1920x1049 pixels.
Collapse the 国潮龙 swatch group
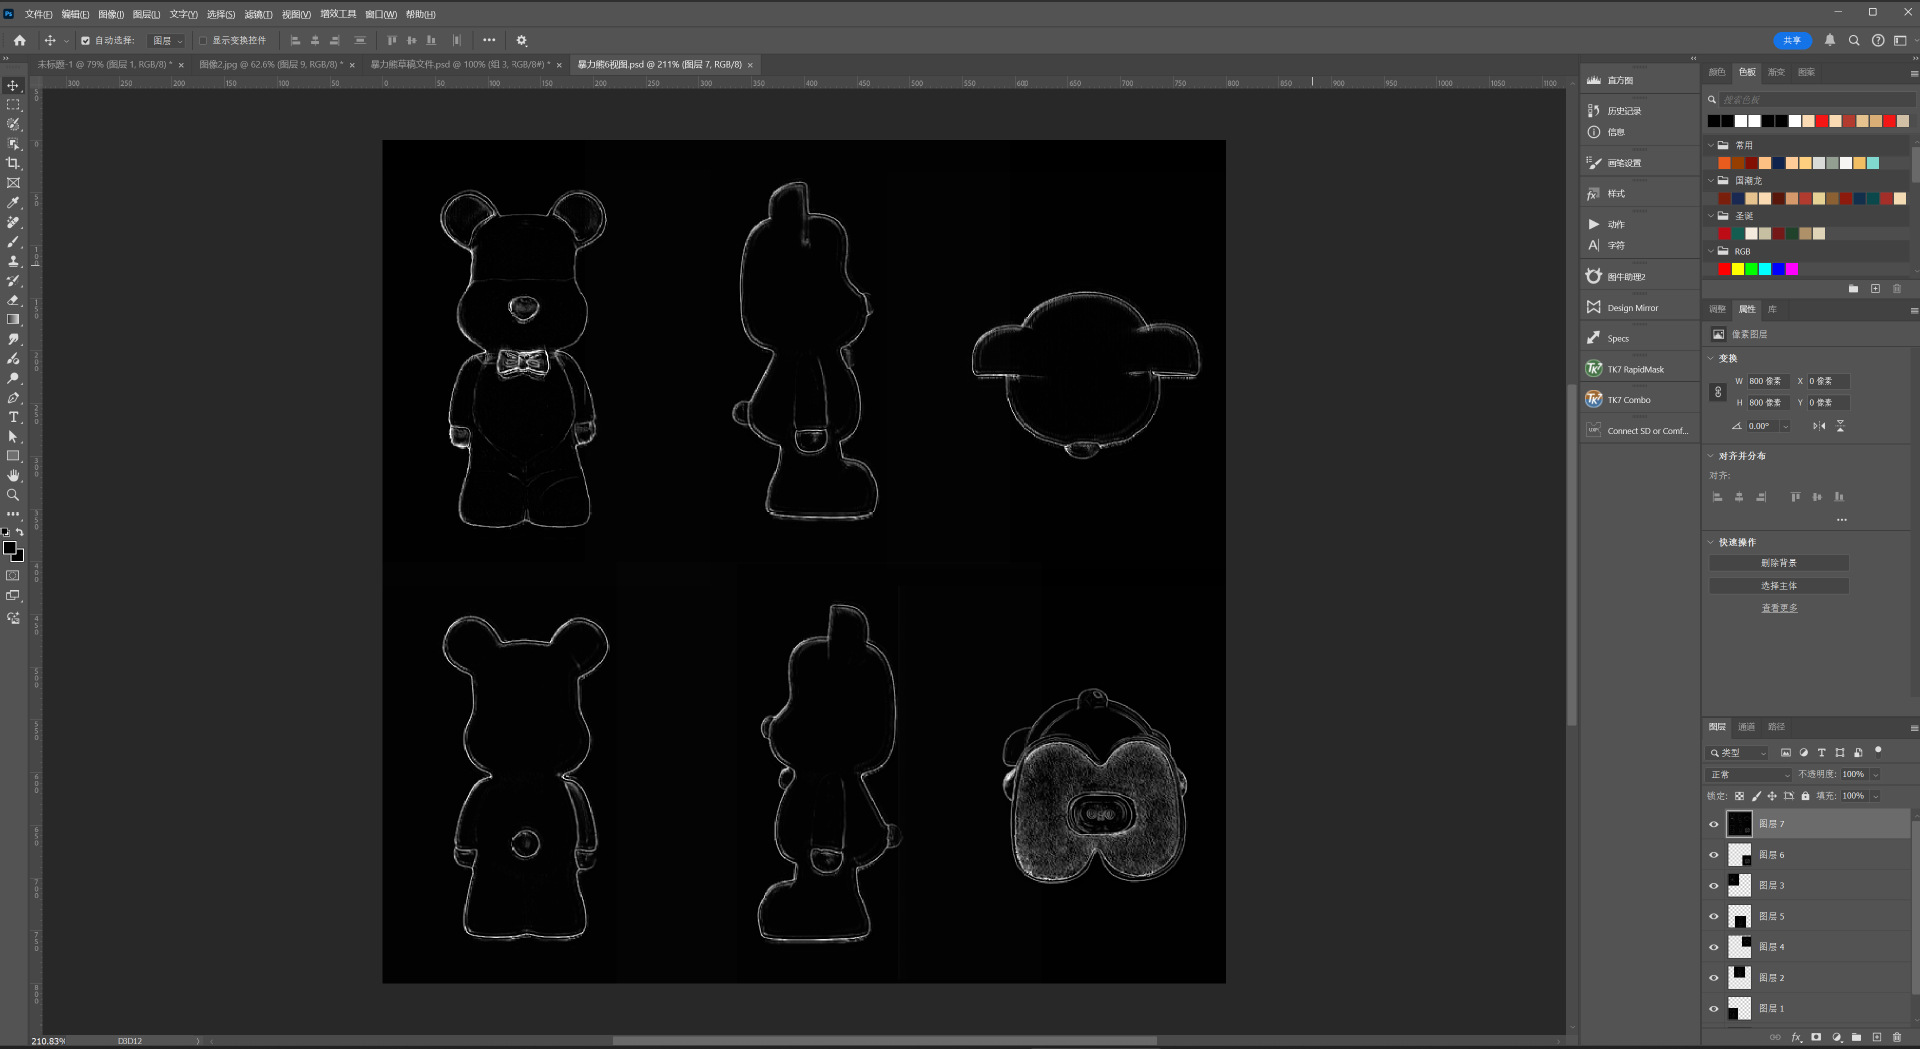(1711, 181)
